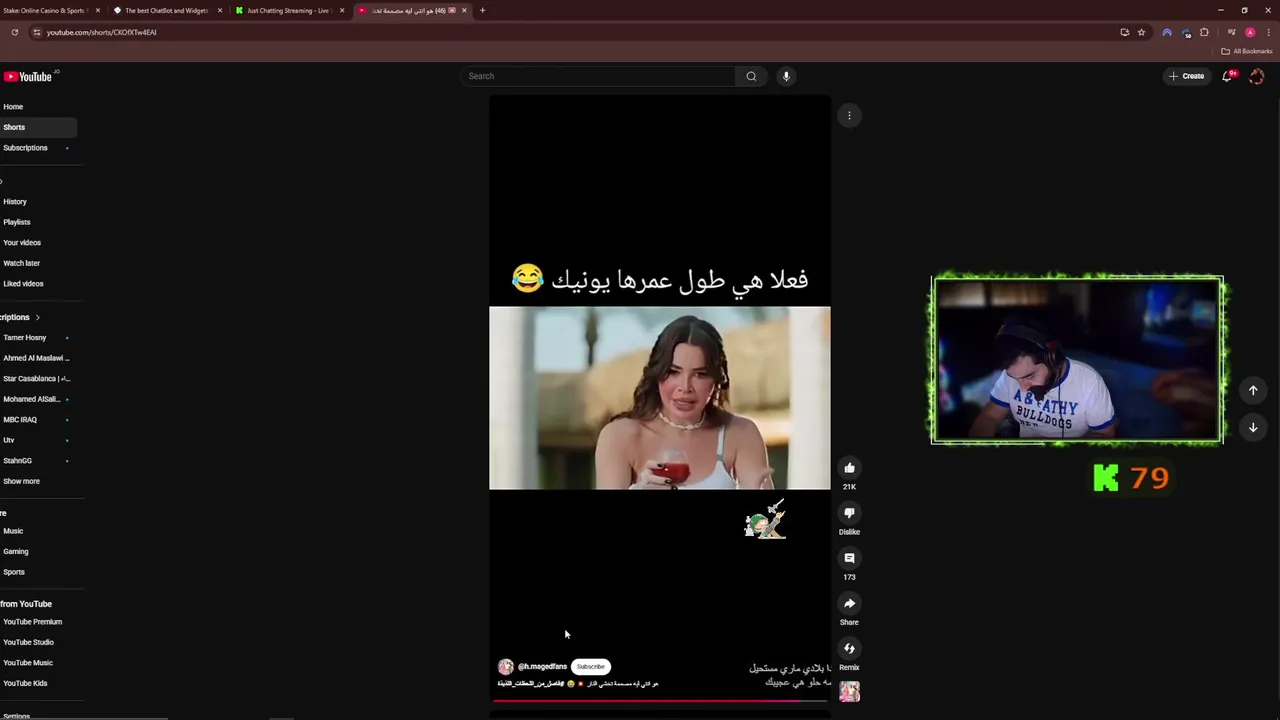Open Chrome's three-dot menu

tap(1268, 32)
